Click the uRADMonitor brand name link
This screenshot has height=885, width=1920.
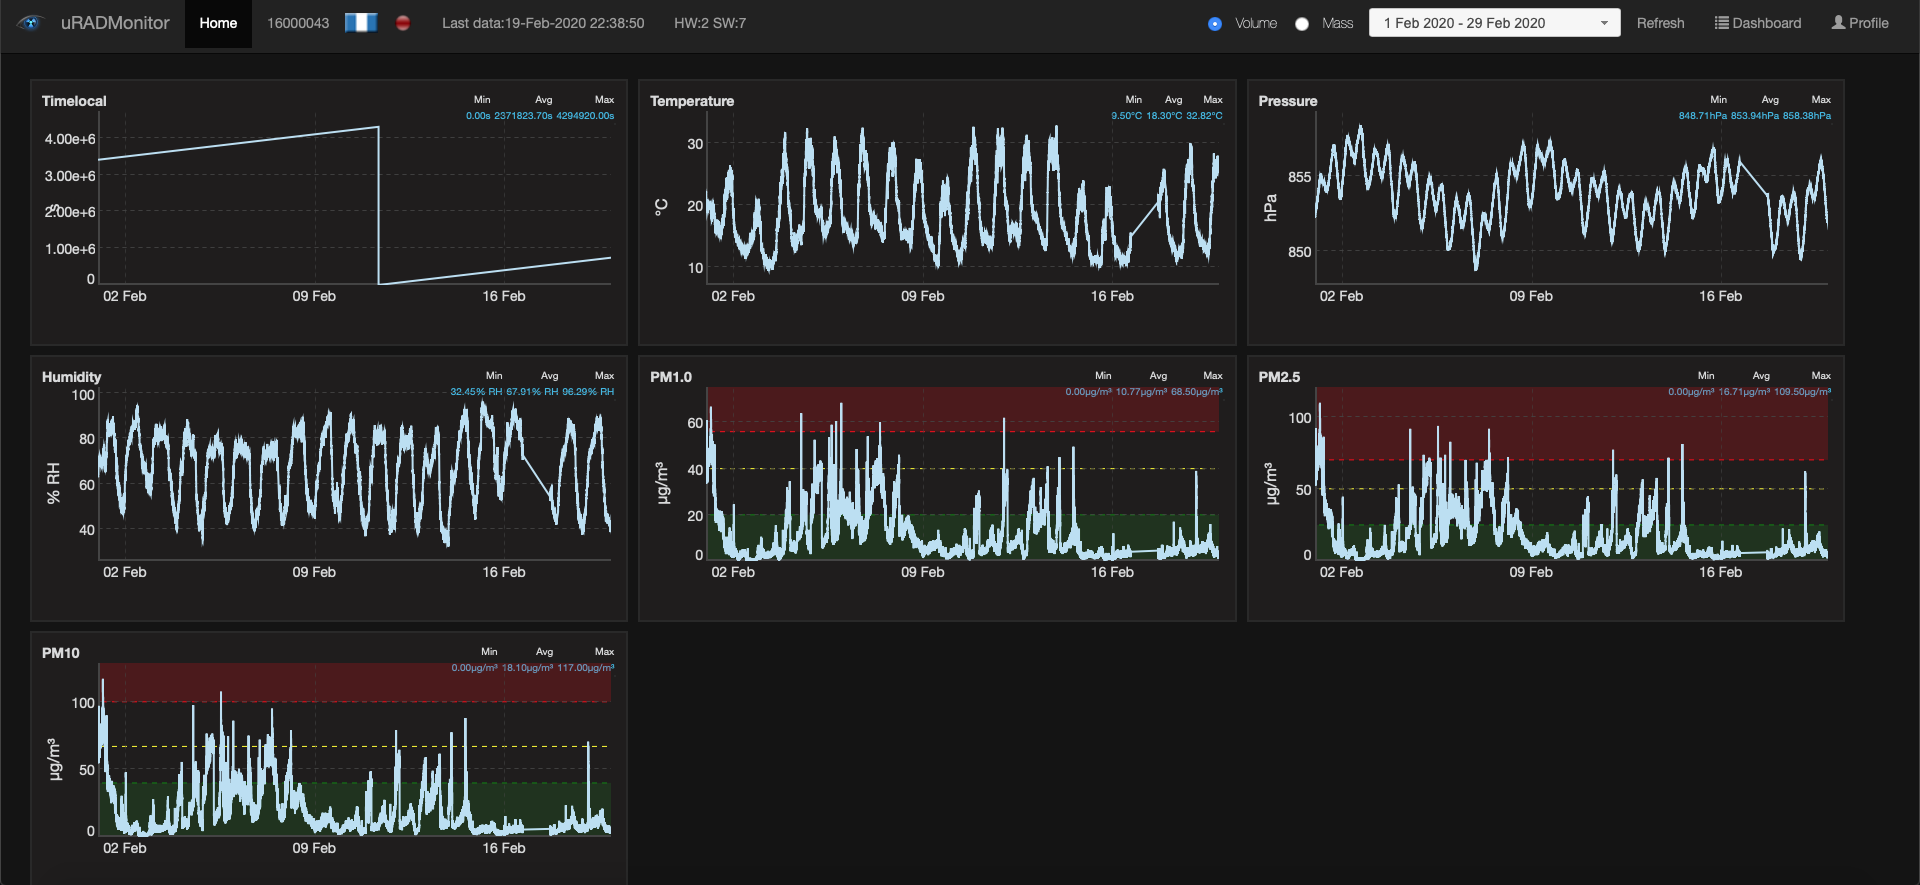pyautogui.click(x=115, y=23)
